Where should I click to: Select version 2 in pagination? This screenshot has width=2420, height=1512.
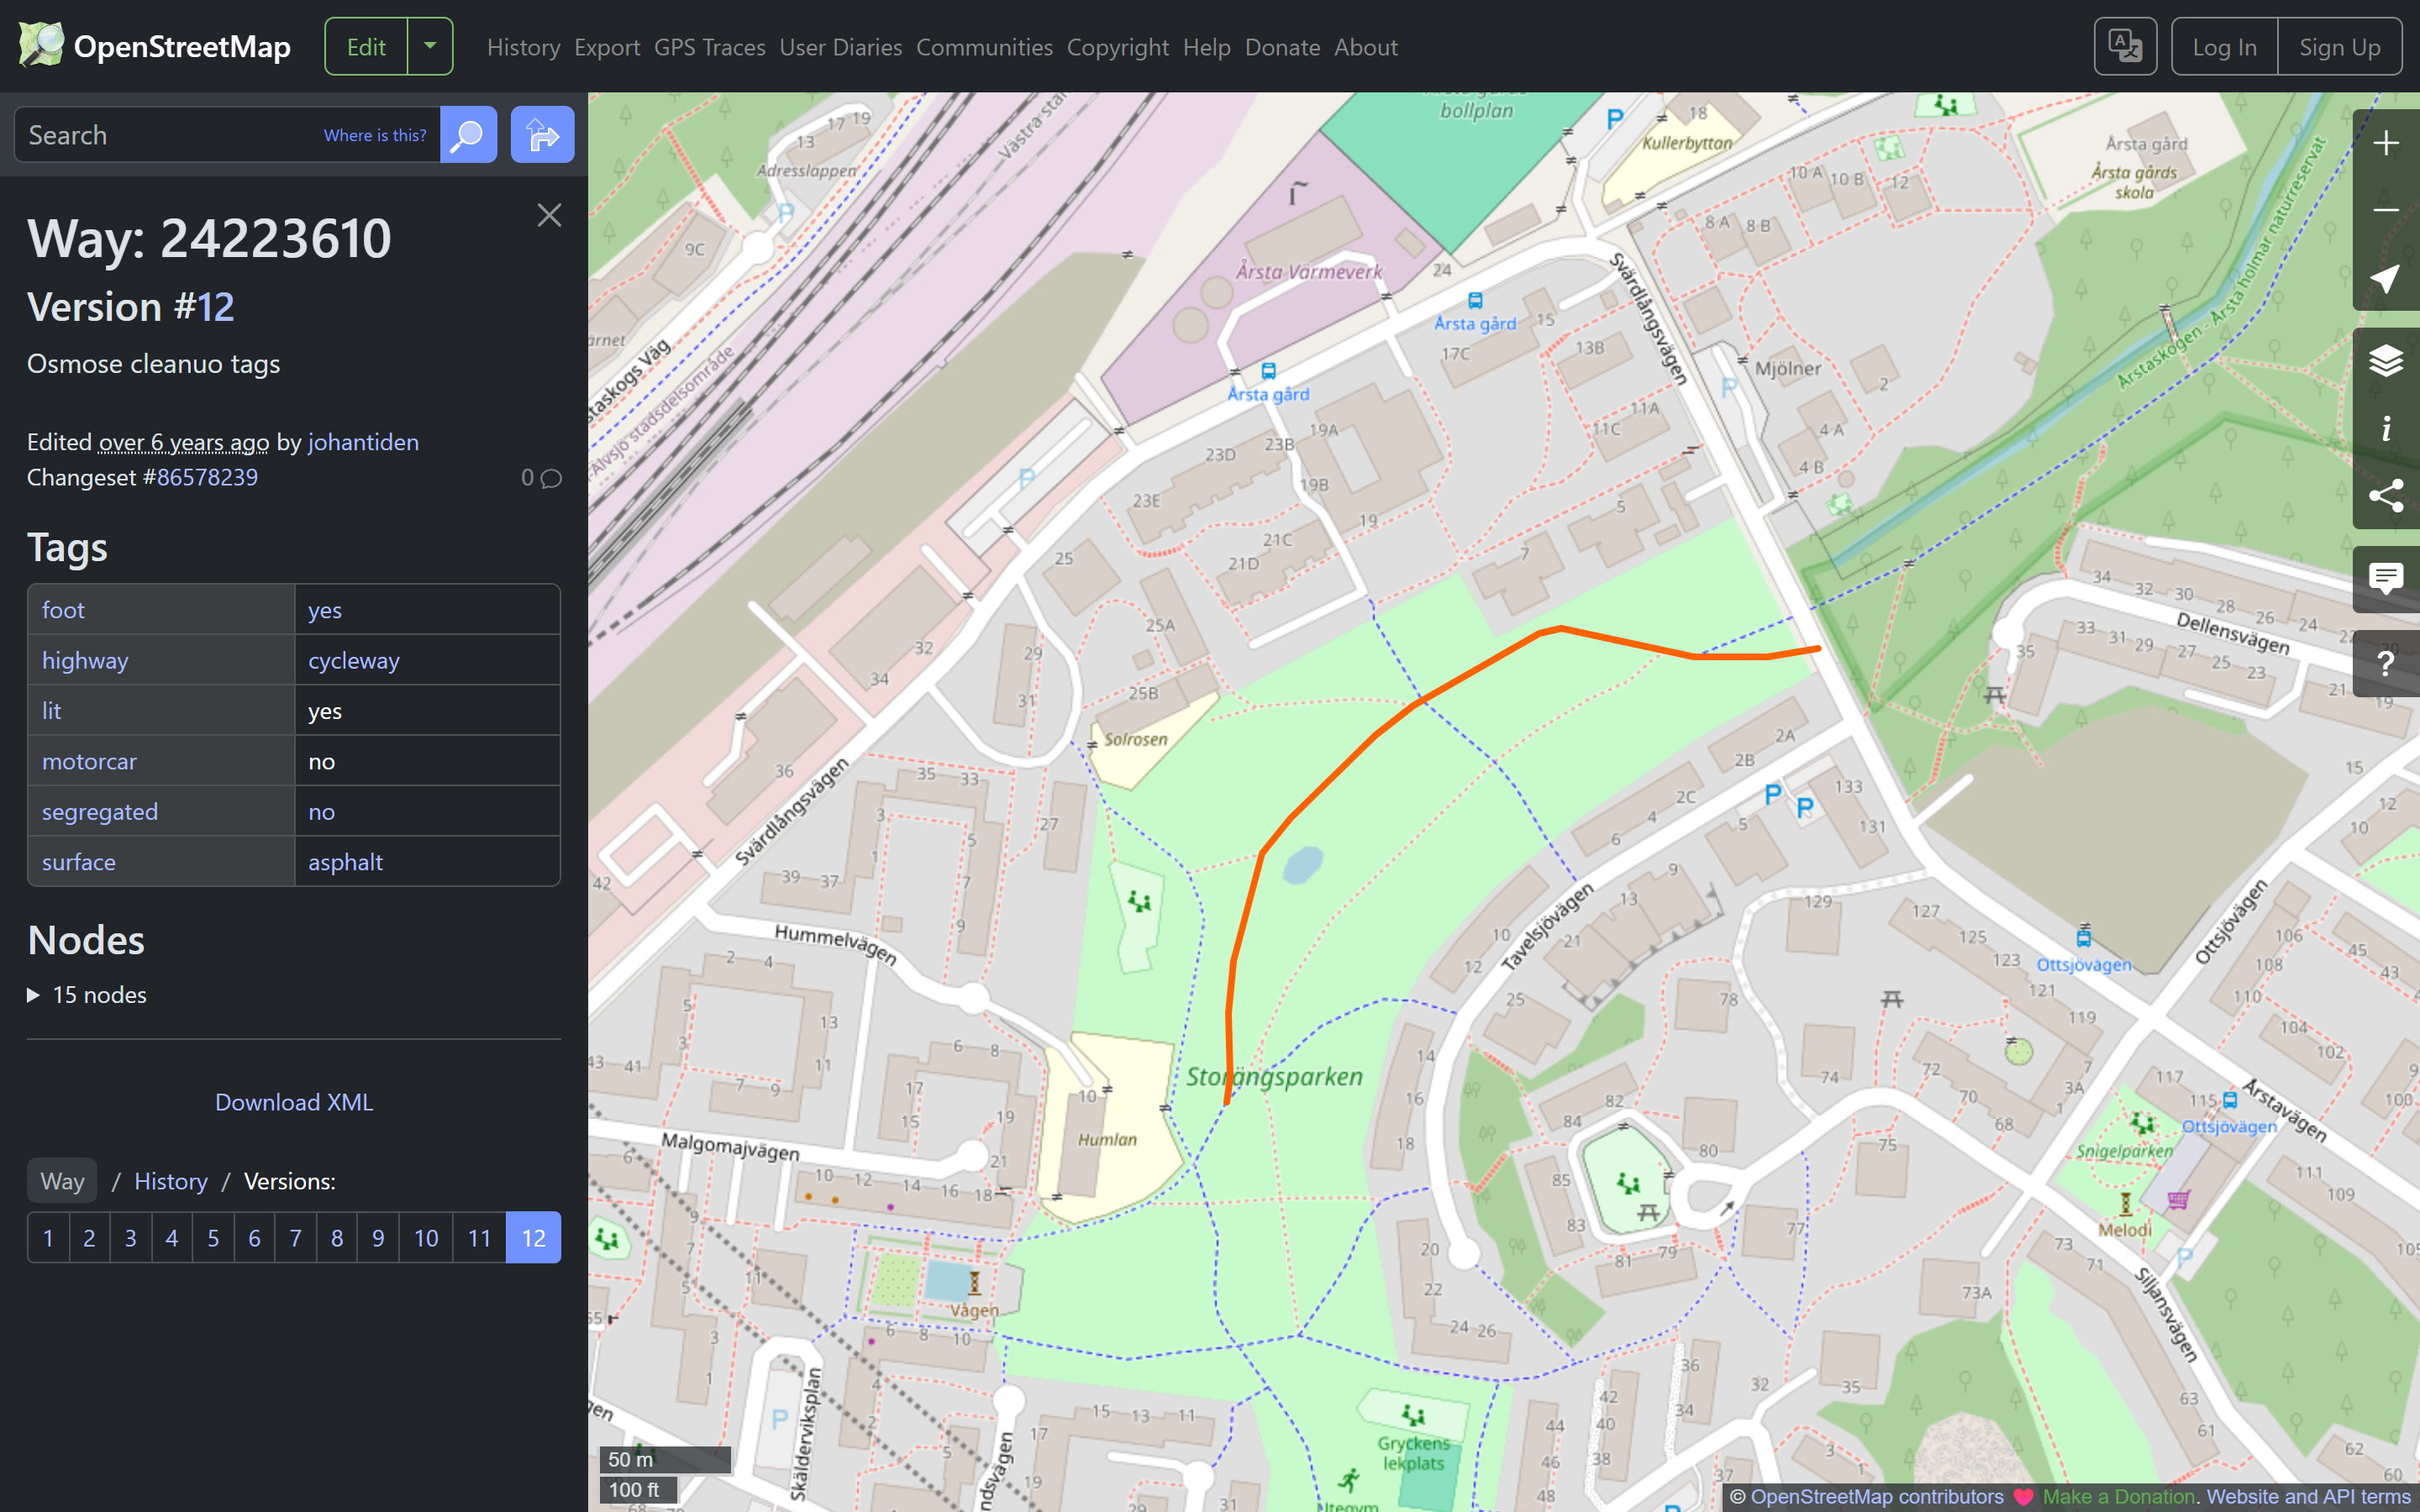point(89,1238)
